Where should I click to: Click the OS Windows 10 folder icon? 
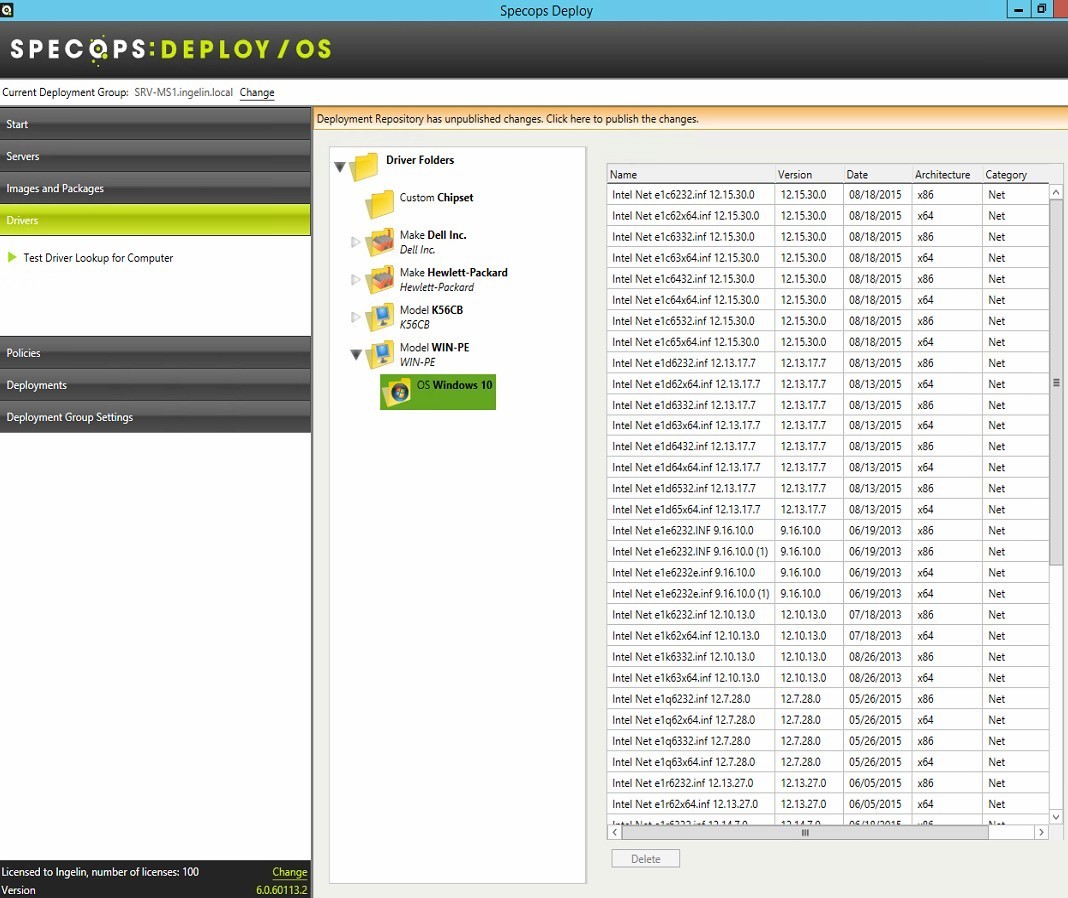[397, 392]
